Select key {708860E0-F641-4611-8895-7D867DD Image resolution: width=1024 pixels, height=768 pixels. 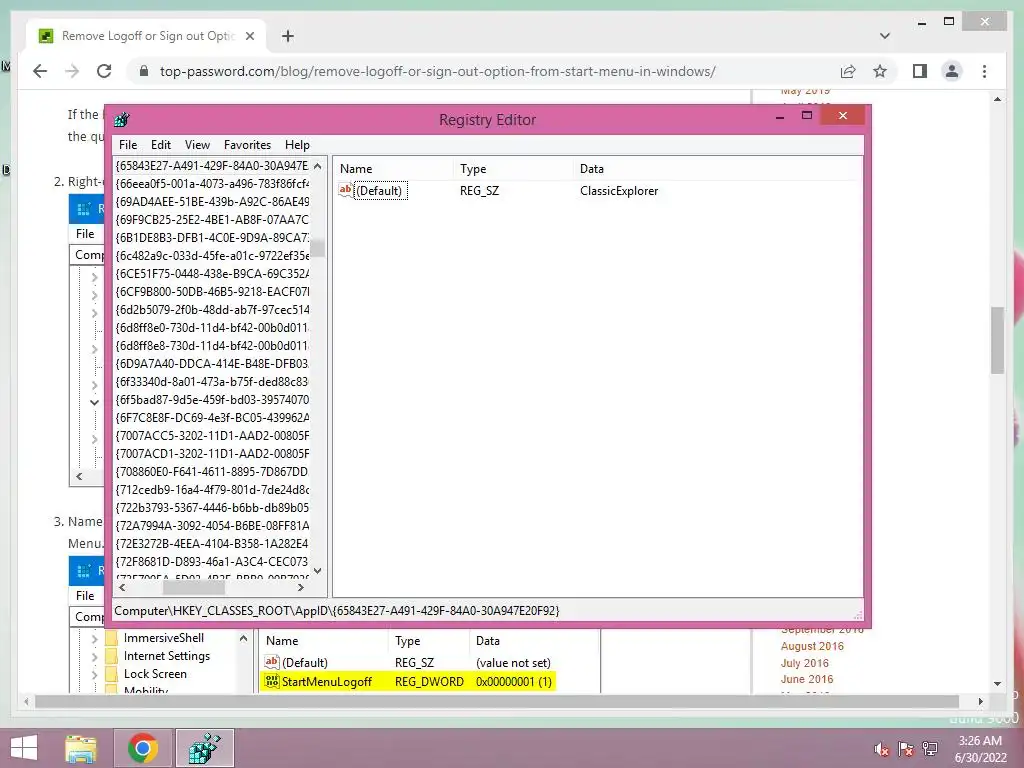(212, 472)
